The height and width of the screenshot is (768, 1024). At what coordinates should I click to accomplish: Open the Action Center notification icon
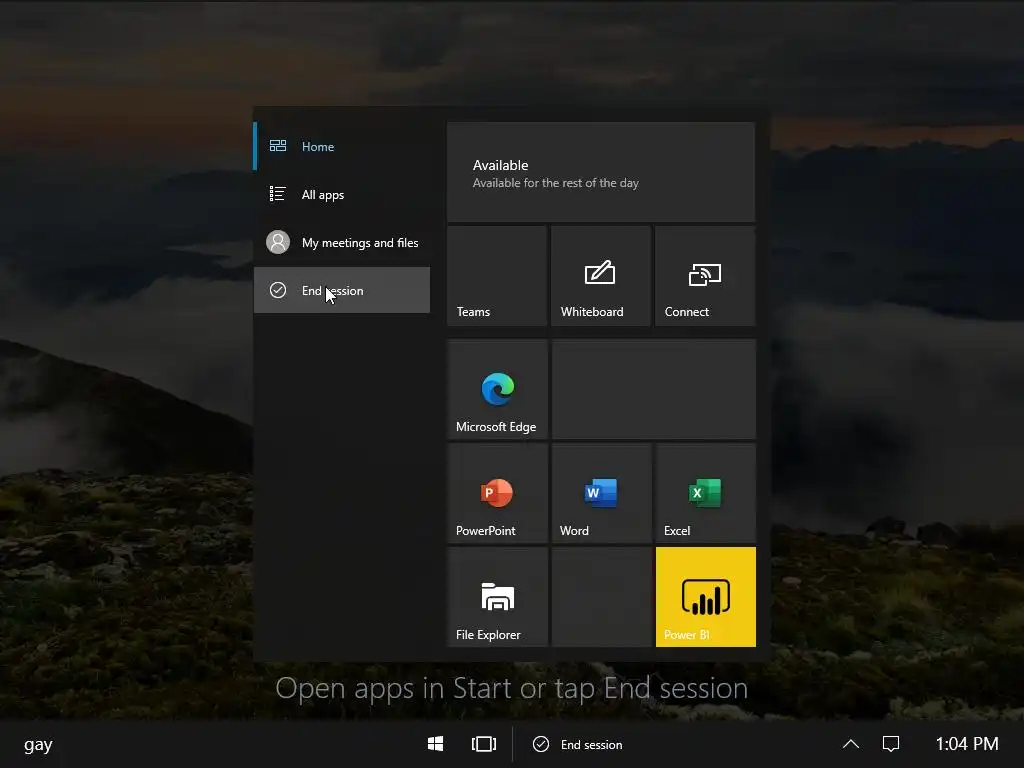point(891,744)
